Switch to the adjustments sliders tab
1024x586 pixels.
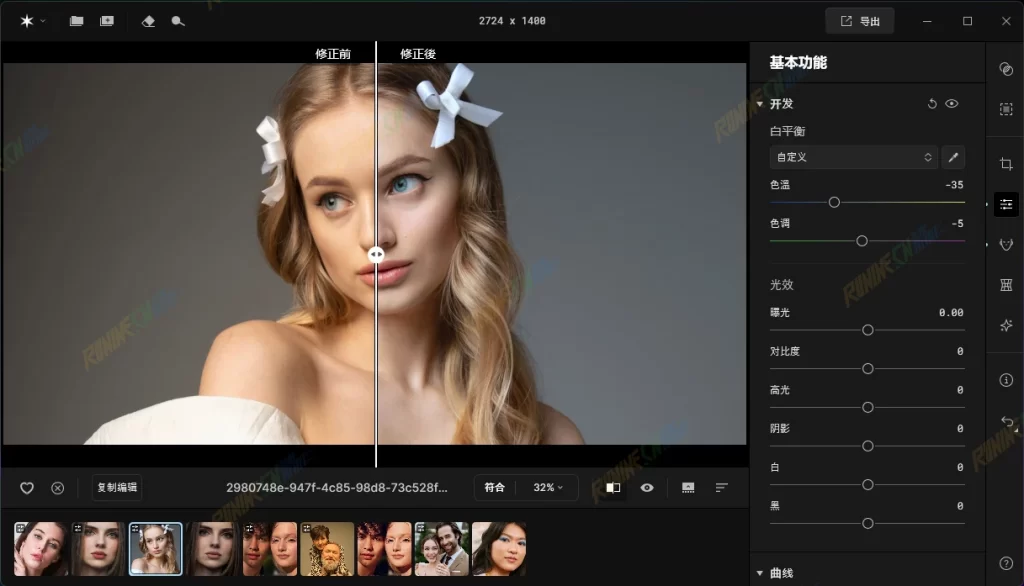coord(1006,204)
